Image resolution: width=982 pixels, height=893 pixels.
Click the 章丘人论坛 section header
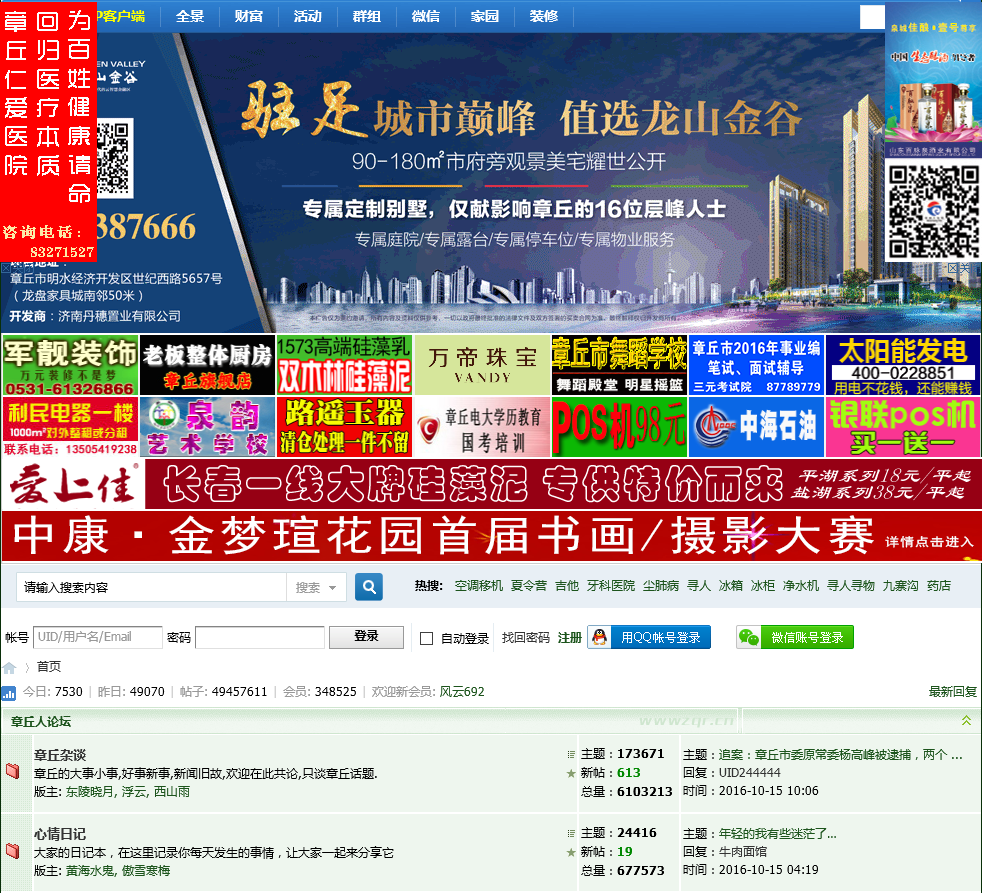click(x=40, y=721)
